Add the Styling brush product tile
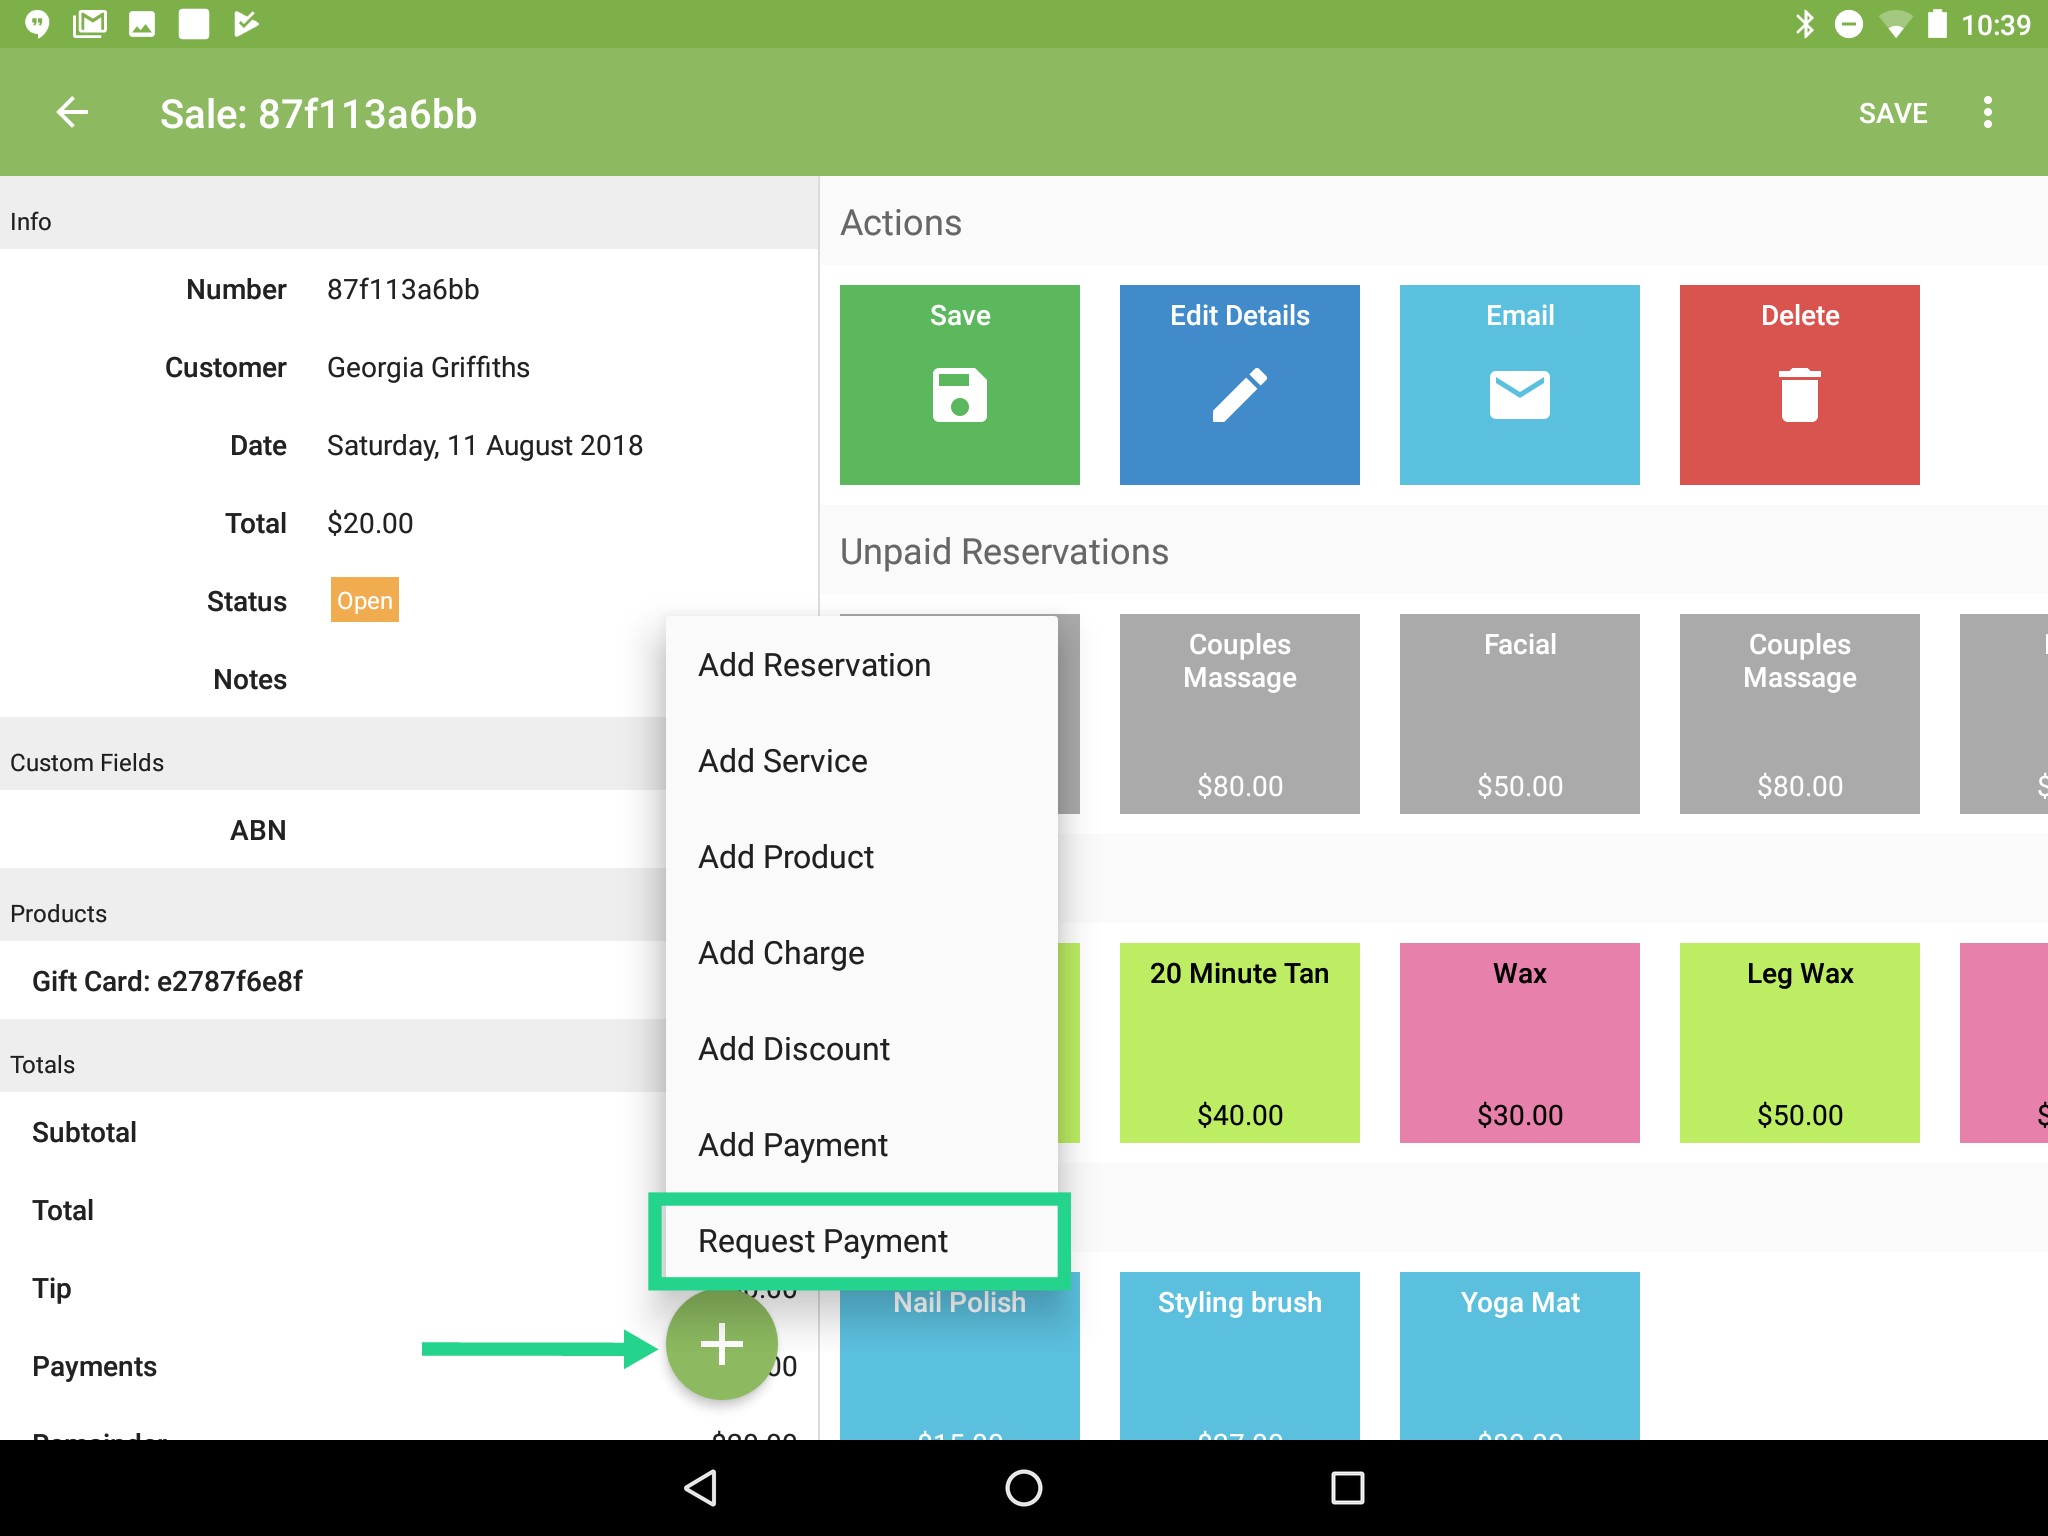 1239,1356
